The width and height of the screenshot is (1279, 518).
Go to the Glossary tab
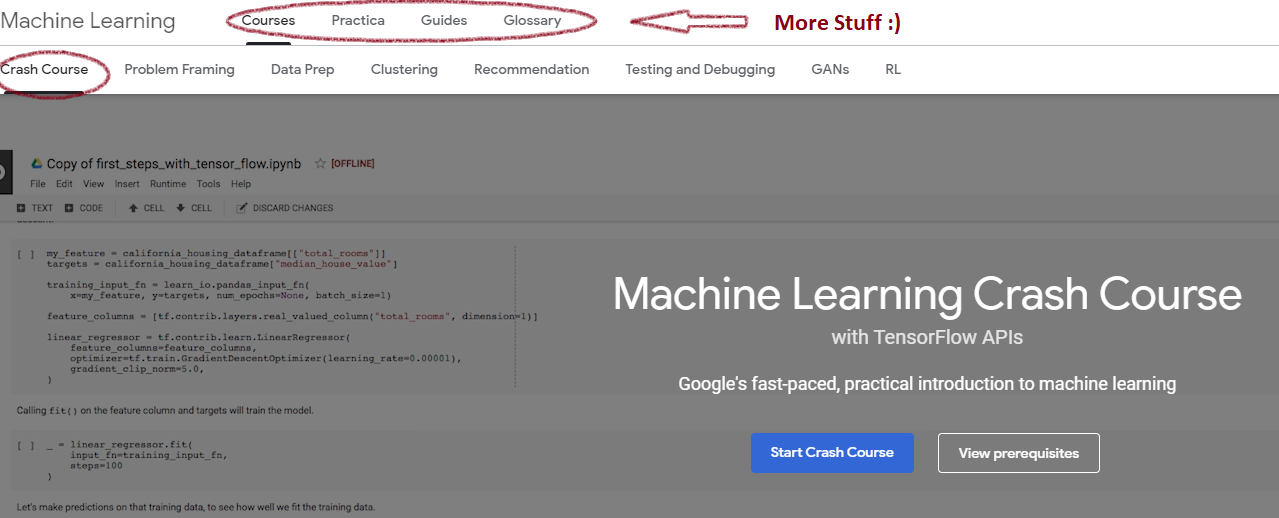(532, 21)
